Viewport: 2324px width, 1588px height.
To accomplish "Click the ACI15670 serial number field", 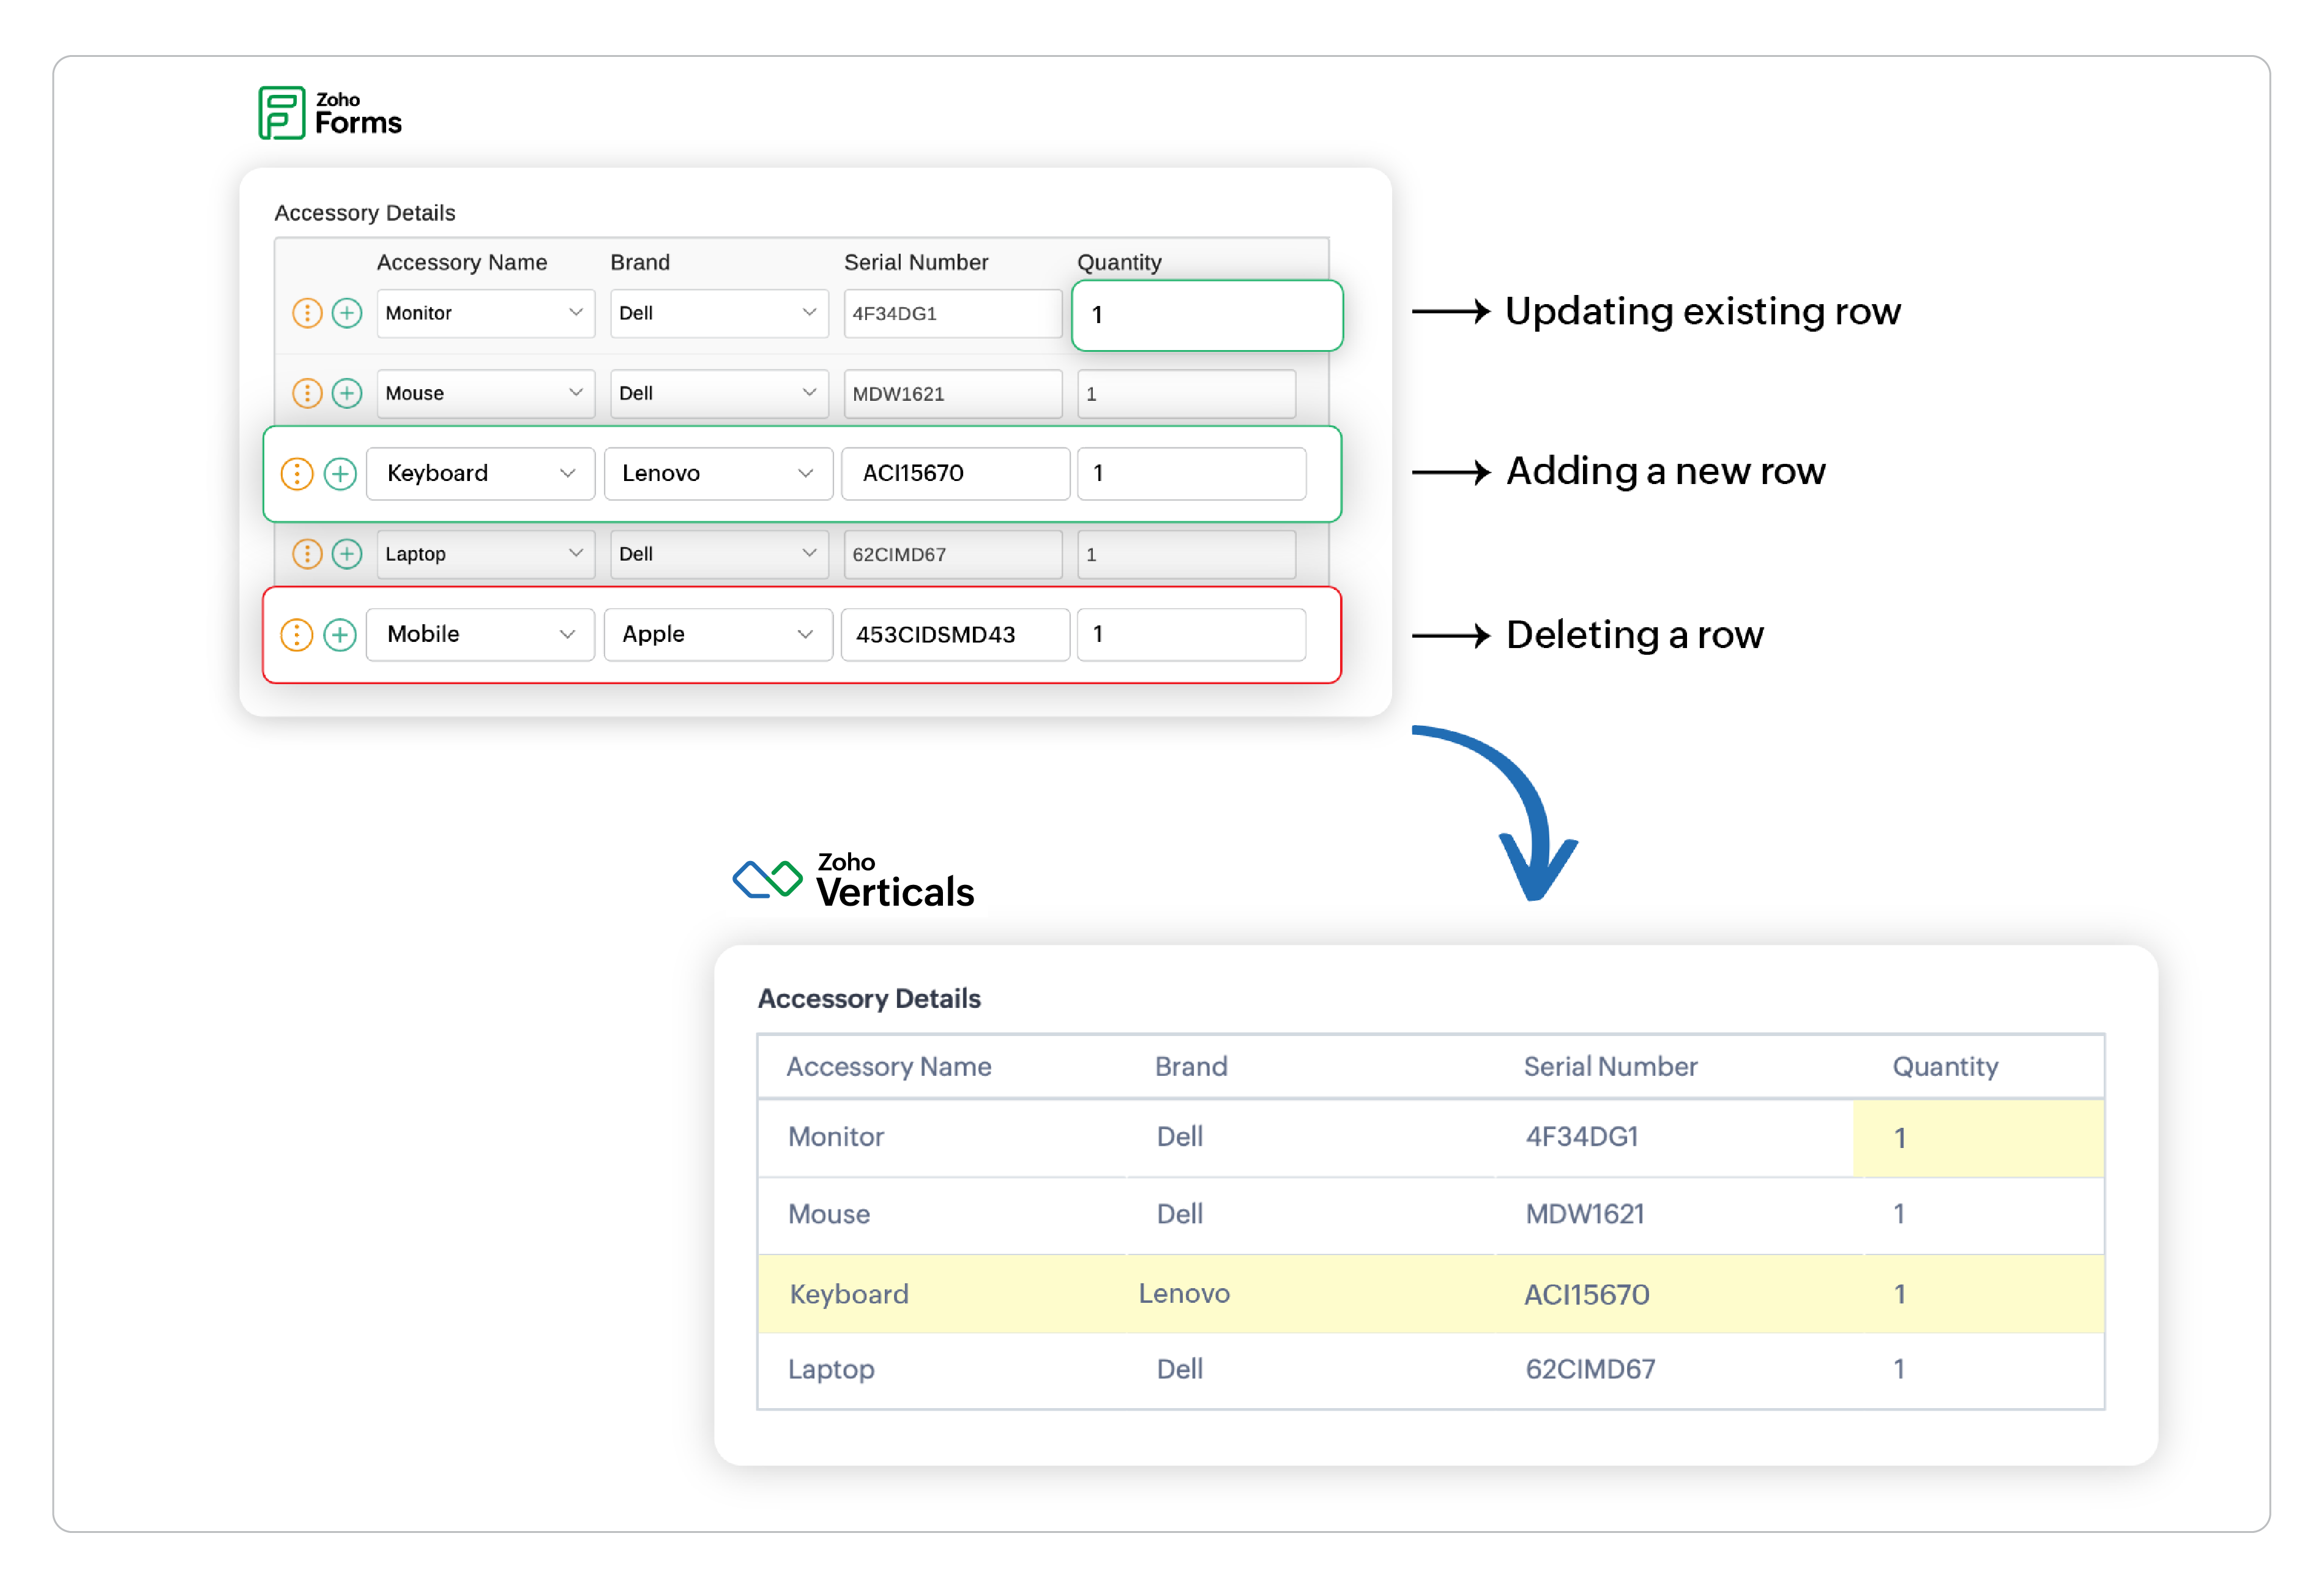I will coord(955,473).
